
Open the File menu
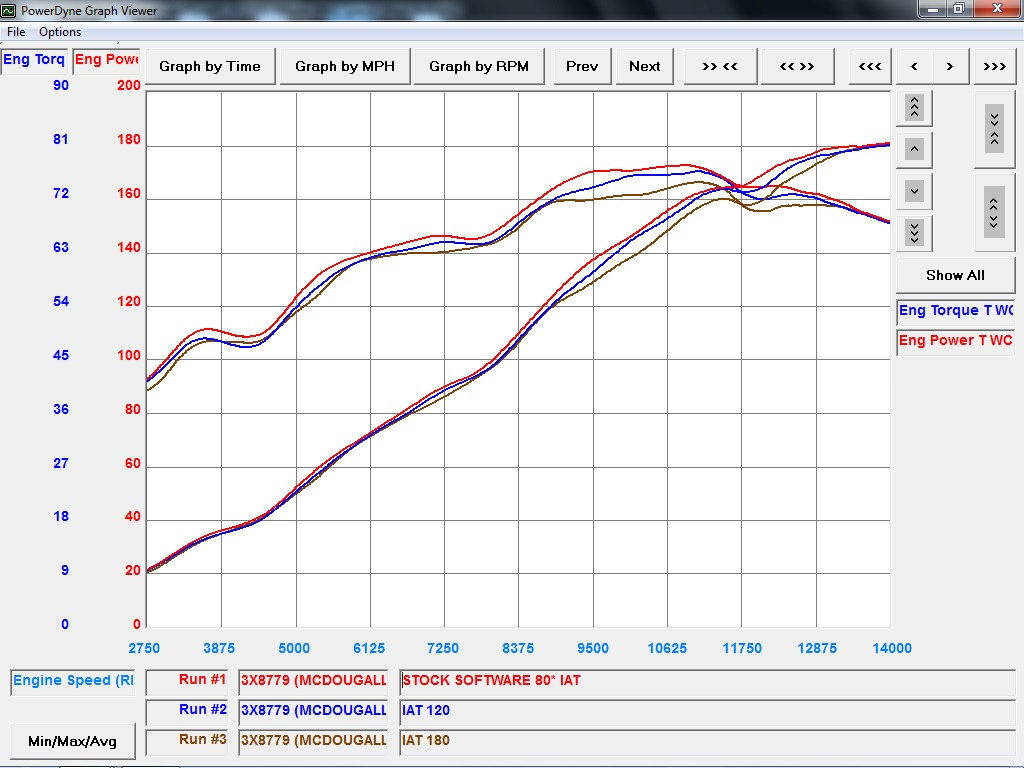click(x=16, y=32)
